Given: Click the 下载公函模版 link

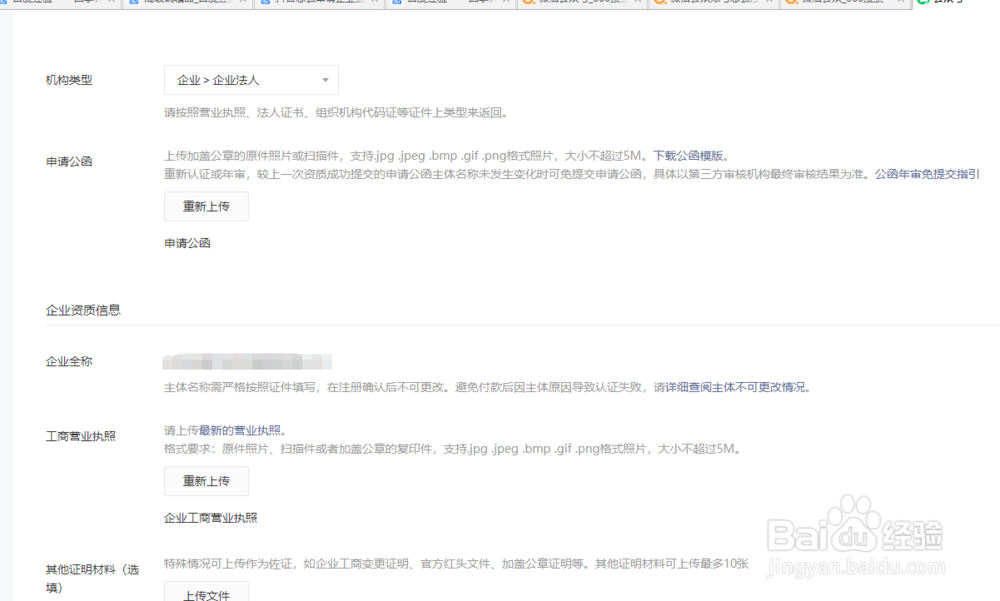Looking at the screenshot, I should (x=688, y=156).
